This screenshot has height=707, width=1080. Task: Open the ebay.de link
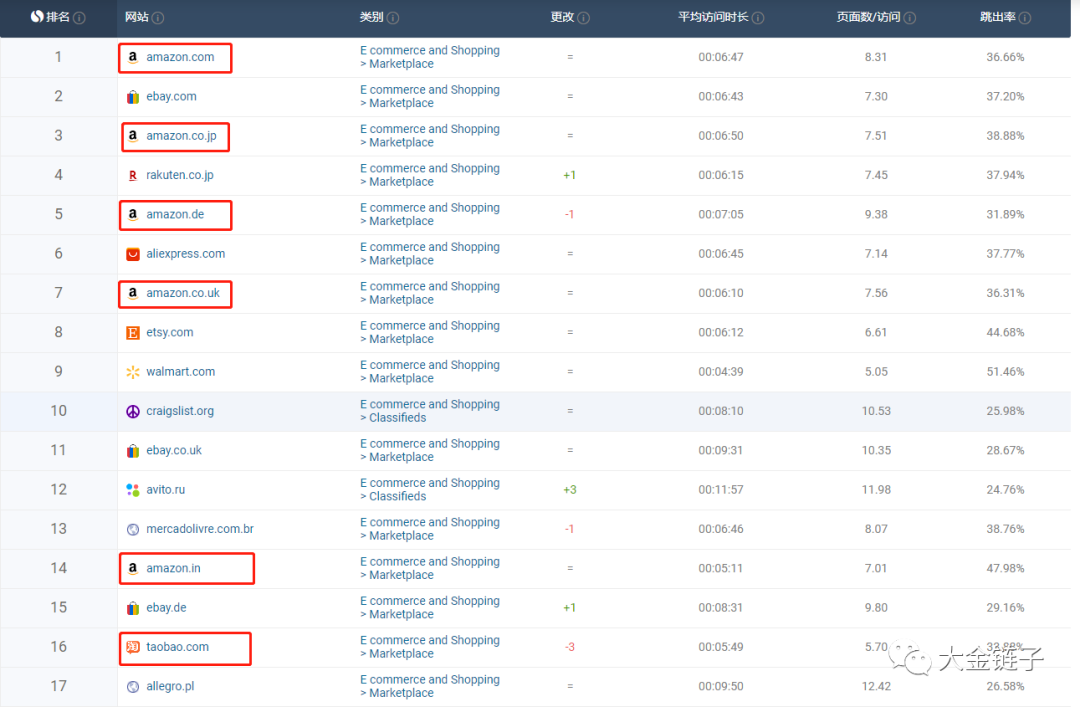click(x=166, y=607)
